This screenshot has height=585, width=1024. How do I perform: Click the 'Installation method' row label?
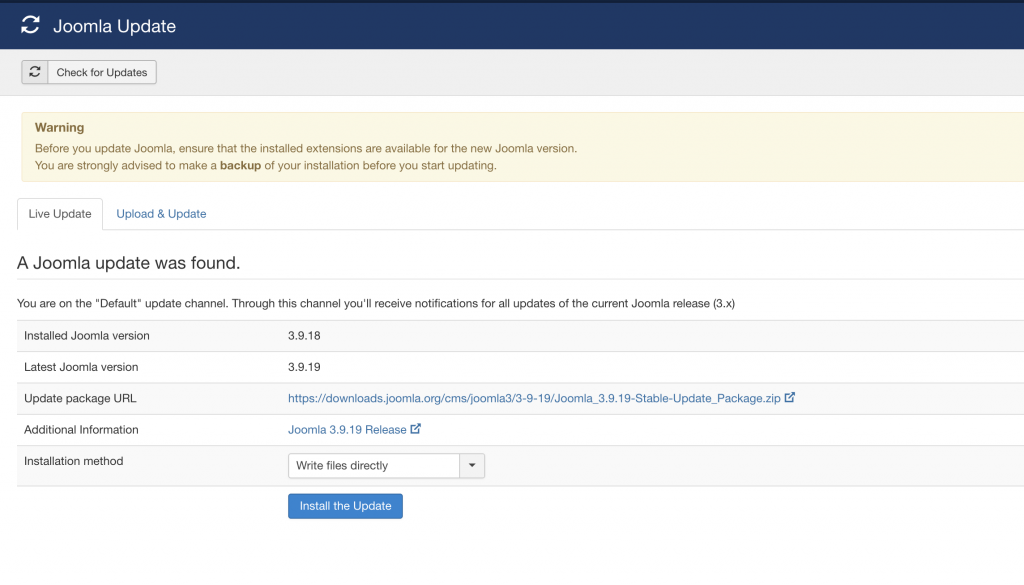click(x=74, y=461)
